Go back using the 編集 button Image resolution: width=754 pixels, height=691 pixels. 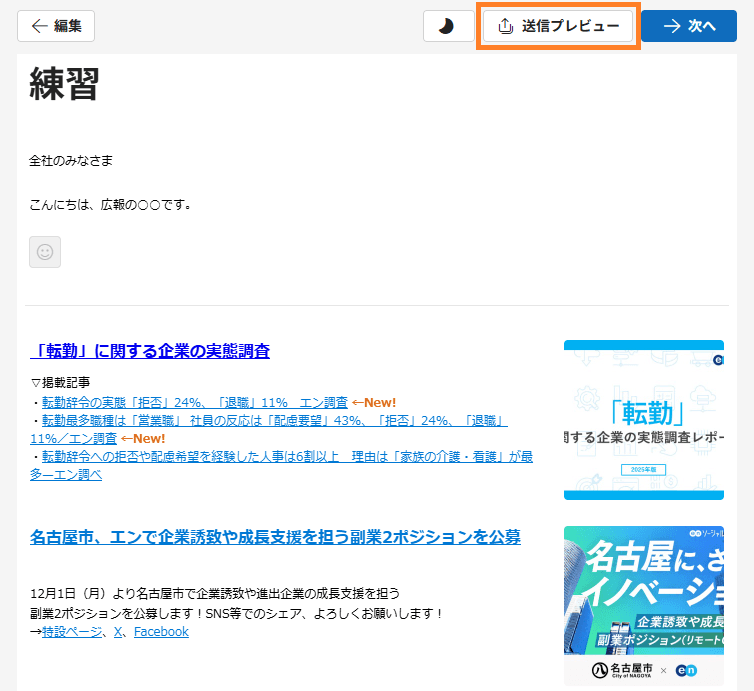pyautogui.click(x=56, y=27)
